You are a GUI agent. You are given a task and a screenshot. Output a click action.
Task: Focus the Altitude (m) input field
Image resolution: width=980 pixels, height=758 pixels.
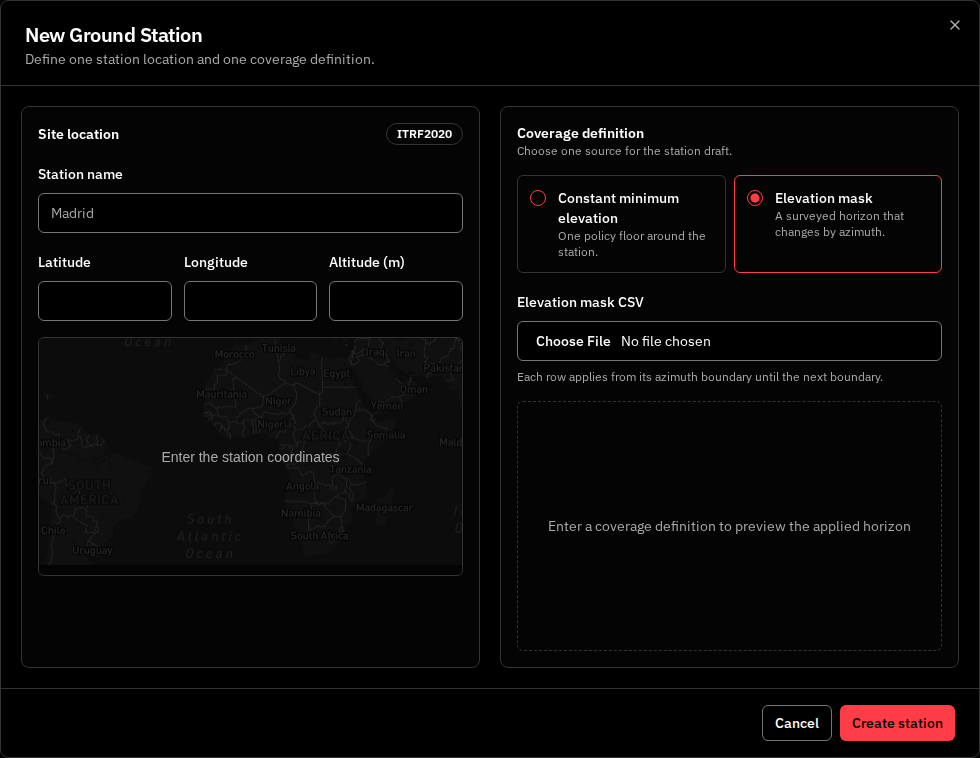396,301
